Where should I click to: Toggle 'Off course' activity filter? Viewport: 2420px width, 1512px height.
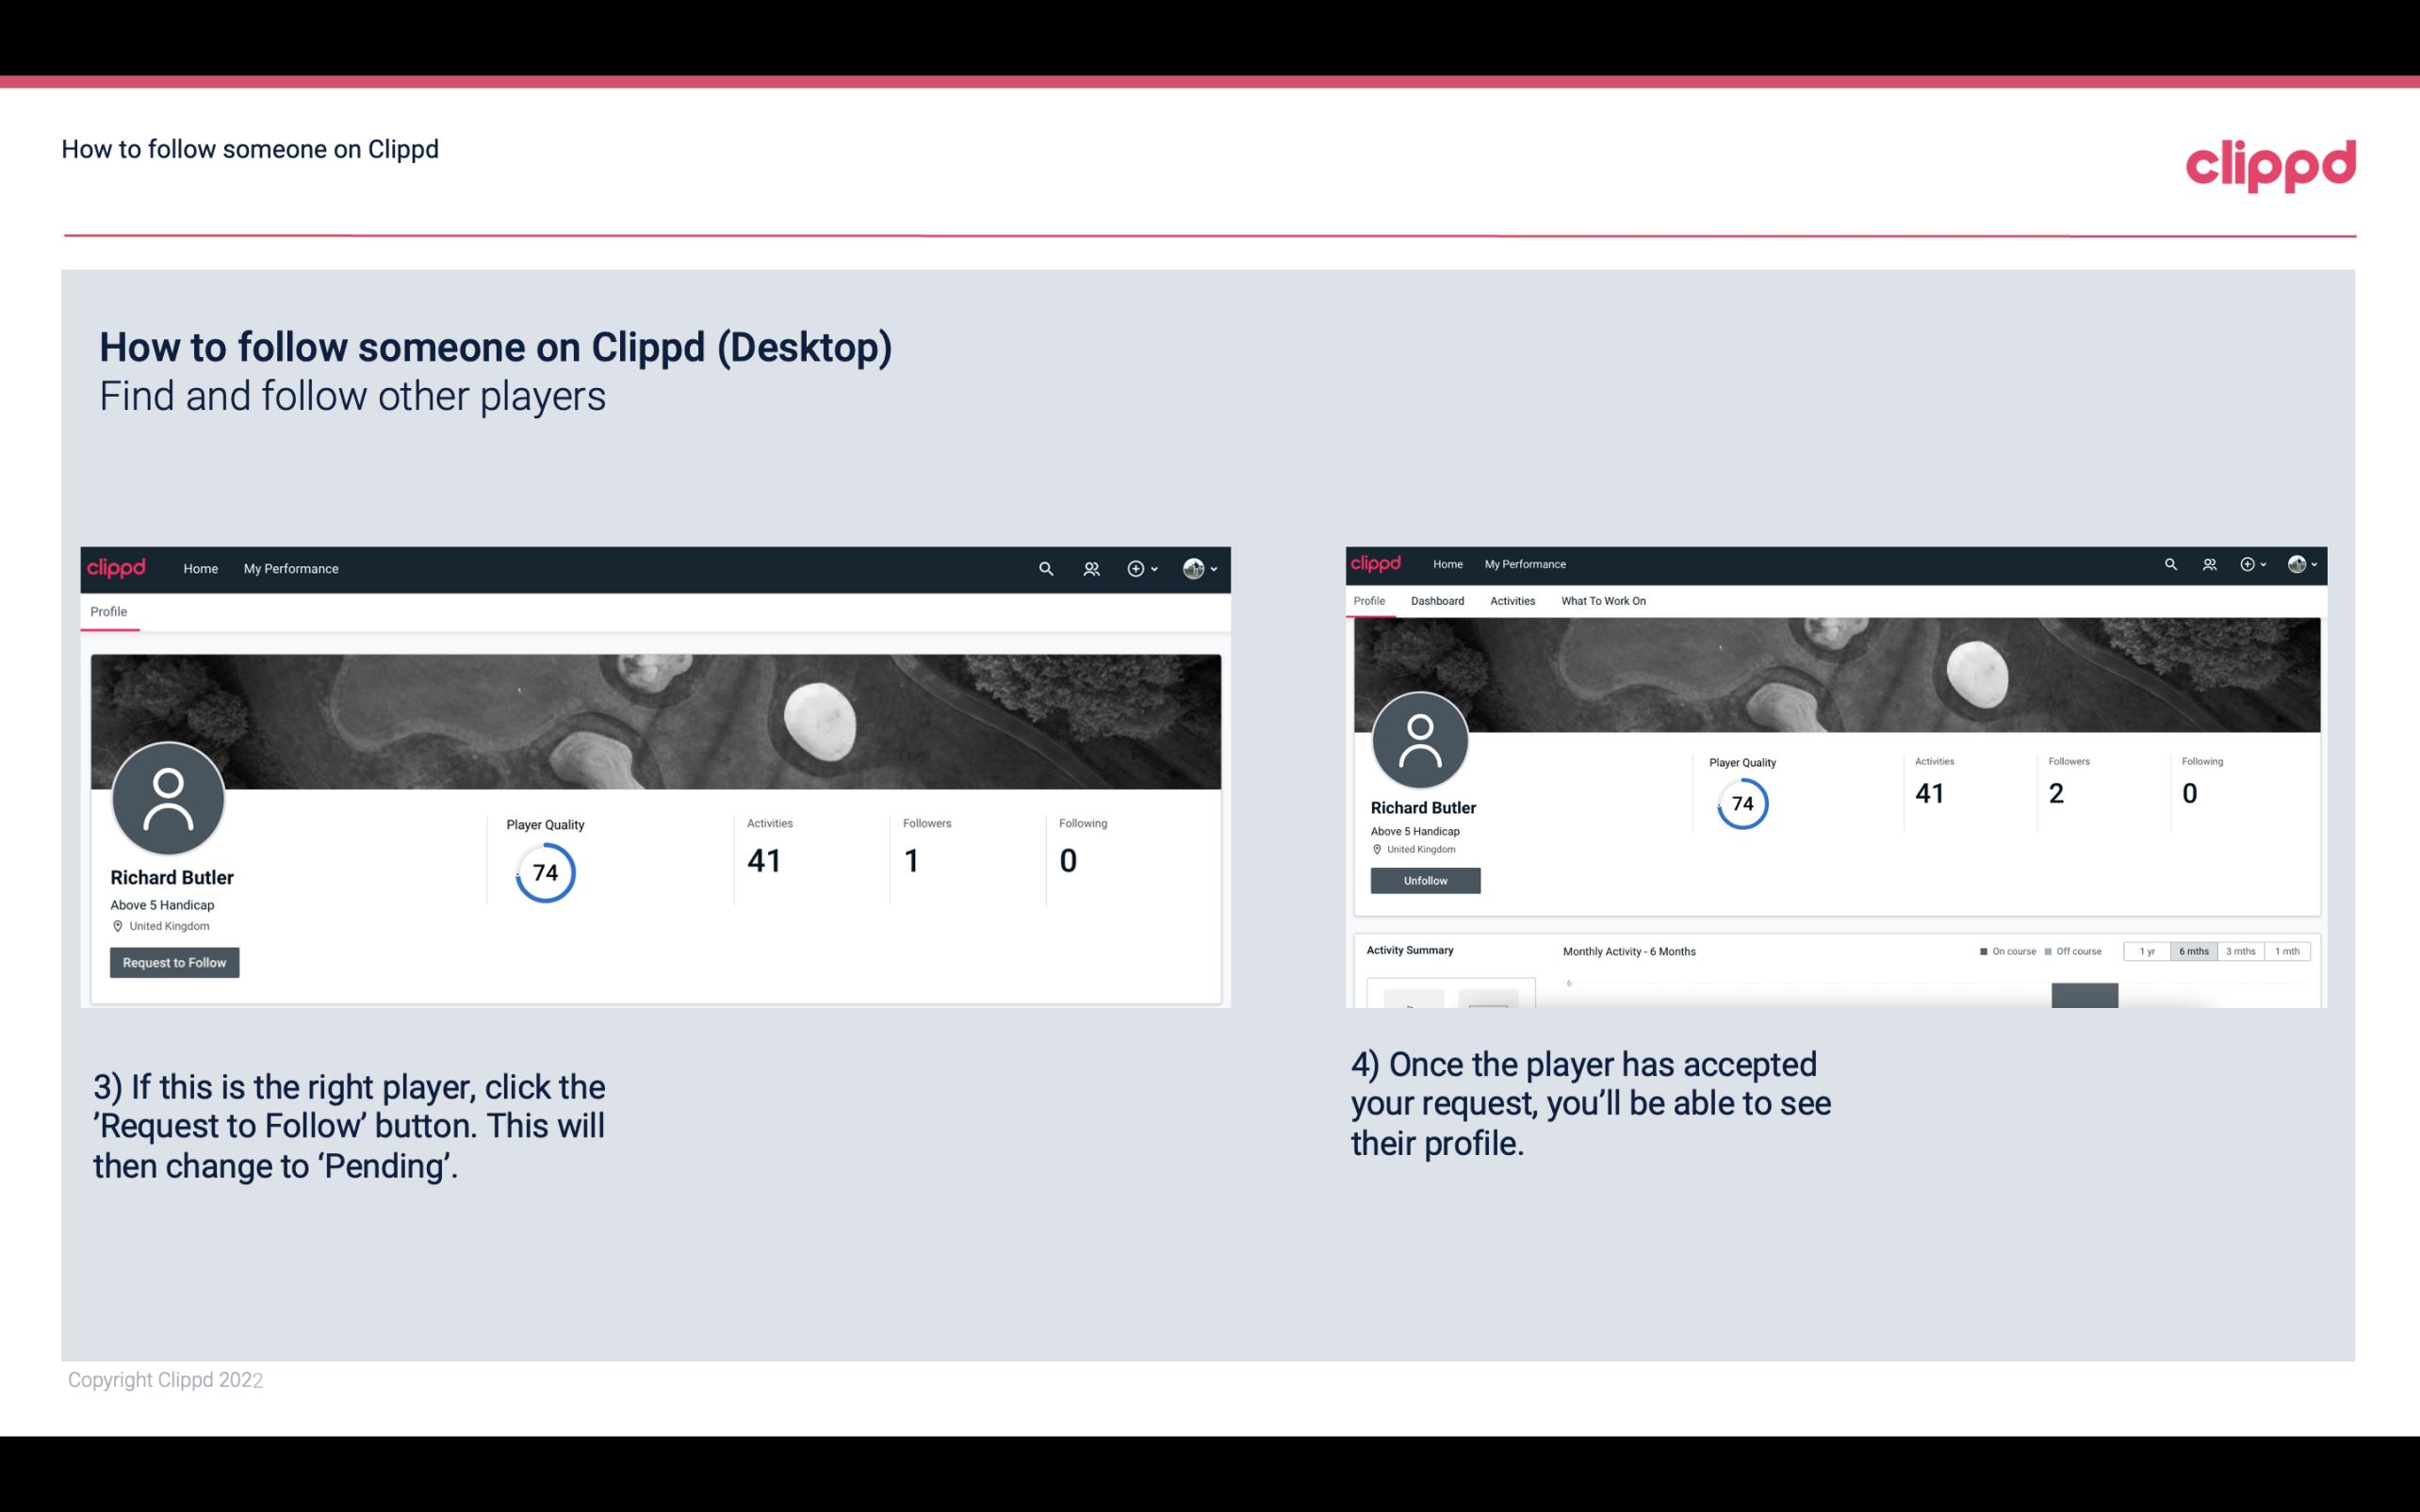pos(2075,951)
